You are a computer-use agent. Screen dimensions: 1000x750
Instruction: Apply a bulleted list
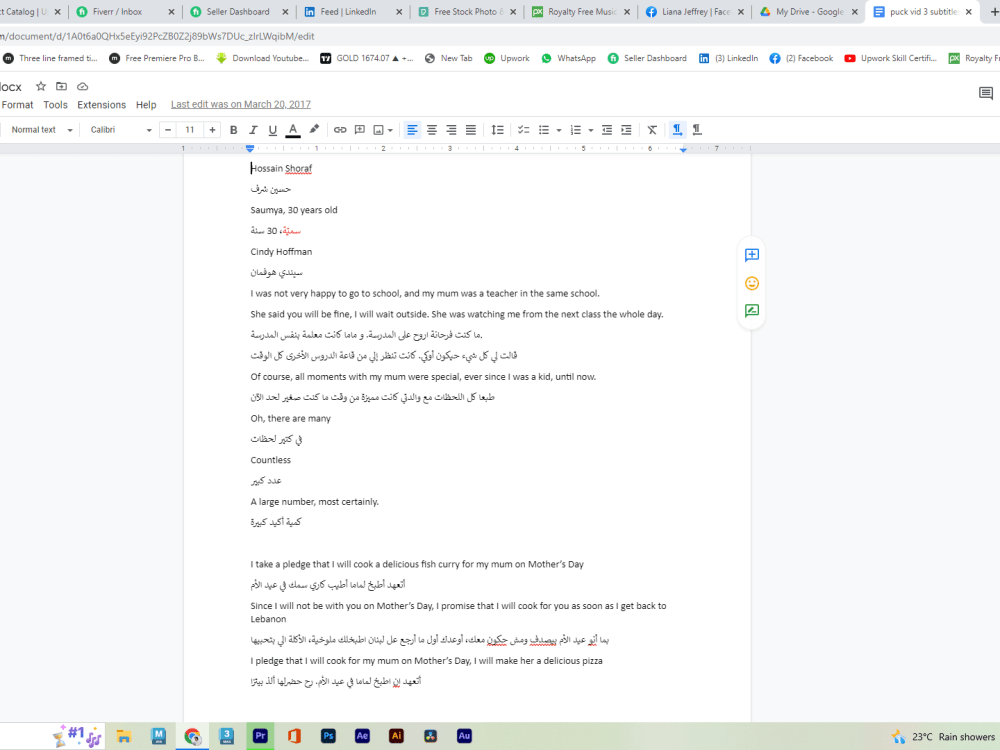pyautogui.click(x=543, y=130)
